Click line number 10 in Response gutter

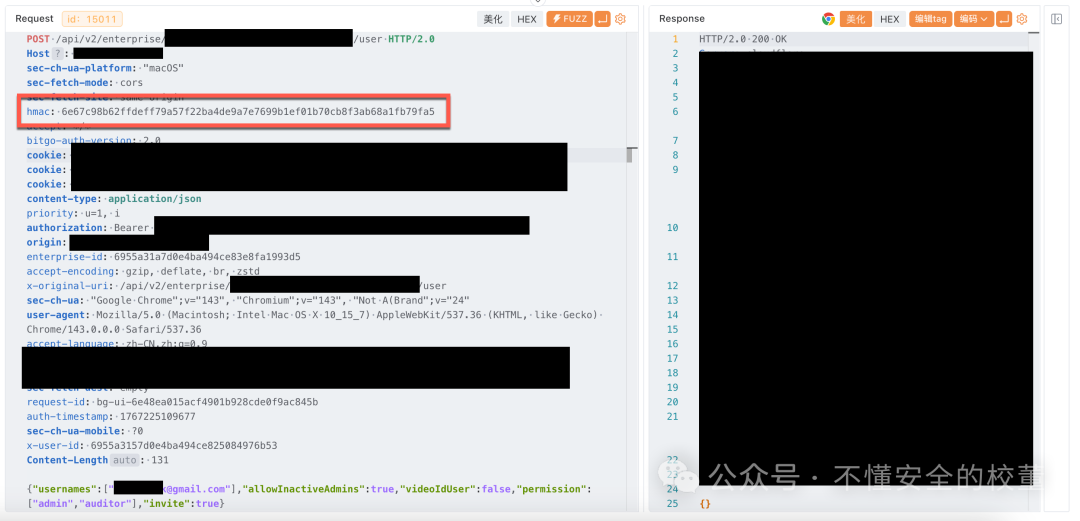673,227
